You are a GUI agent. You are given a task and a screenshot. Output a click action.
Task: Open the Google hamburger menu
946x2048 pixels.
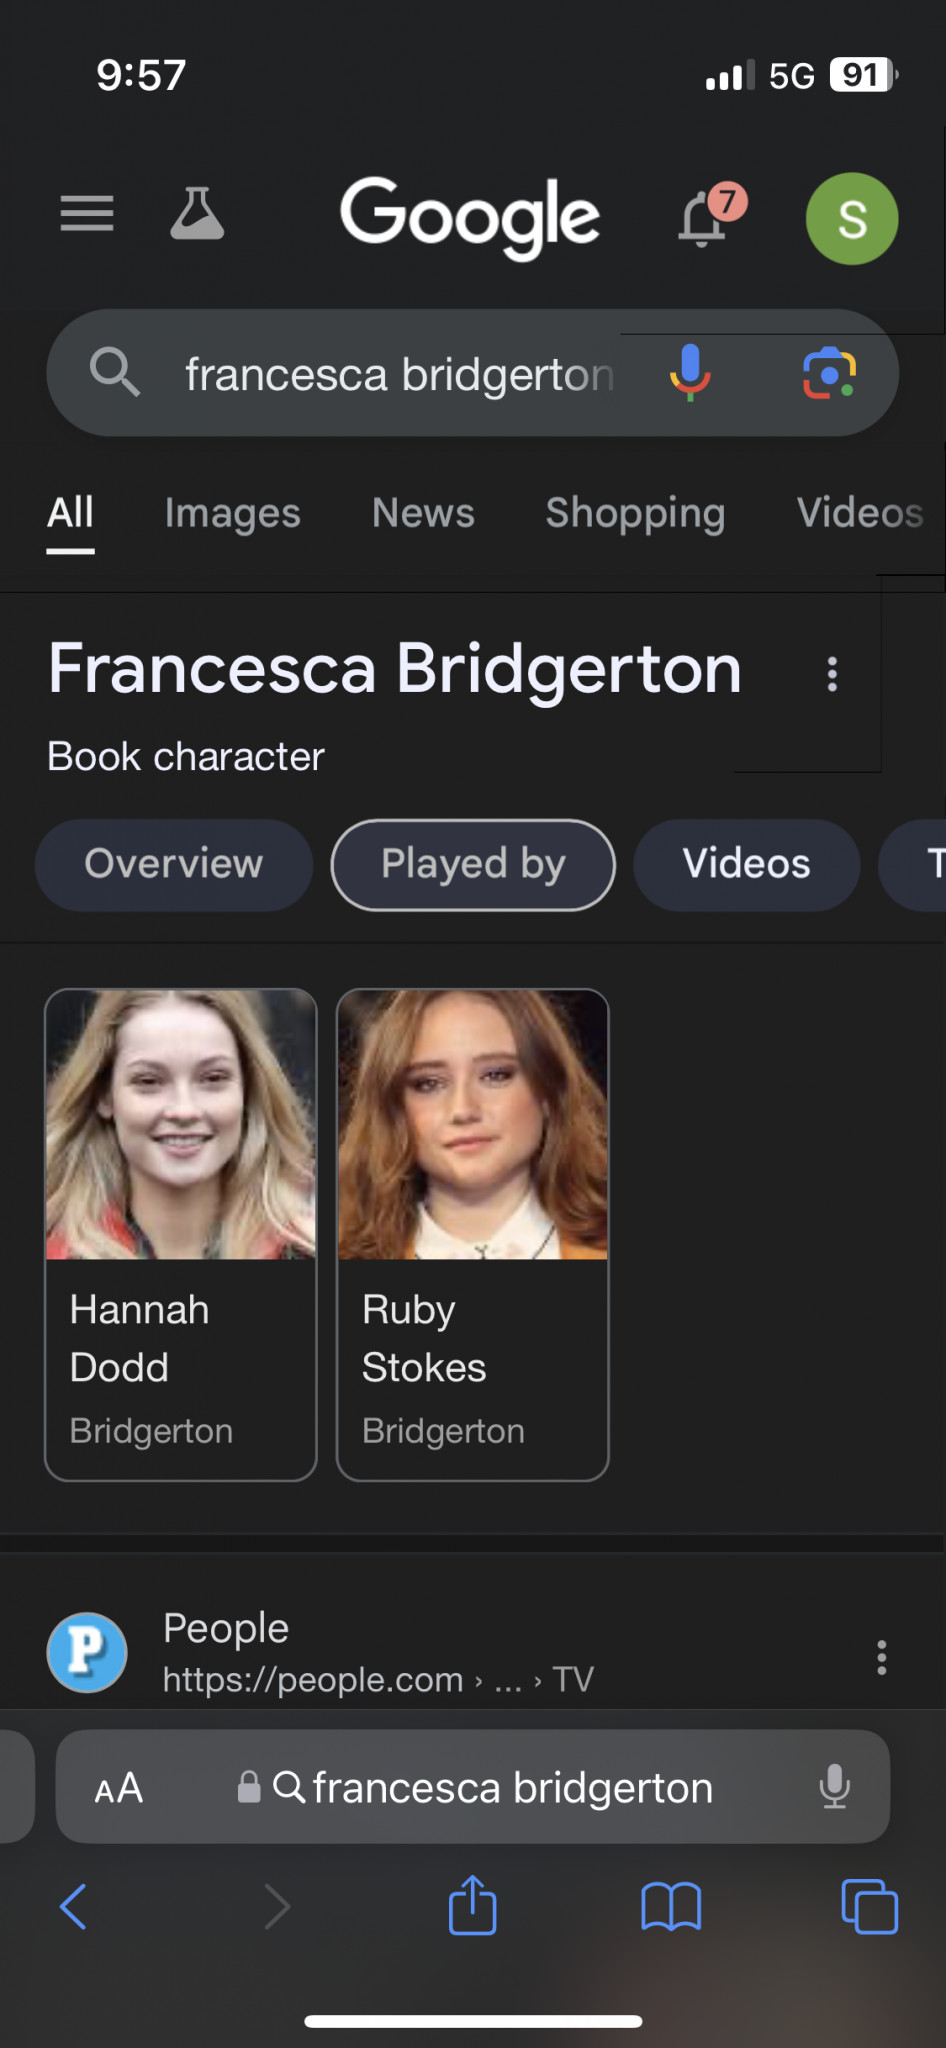pyautogui.click(x=87, y=214)
